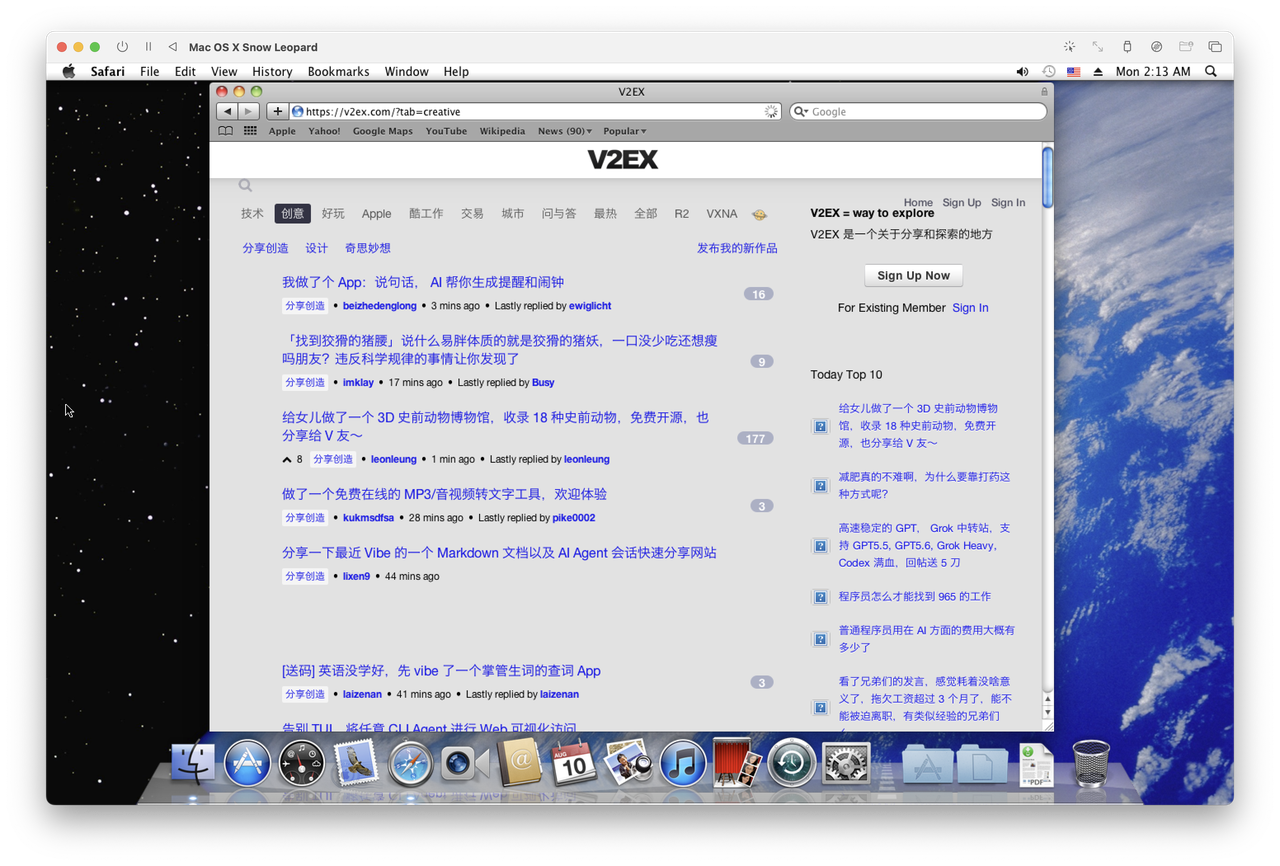Open topic about the MP3/音视频转文字工具
This screenshot has width=1280, height=866.
tap(444, 494)
